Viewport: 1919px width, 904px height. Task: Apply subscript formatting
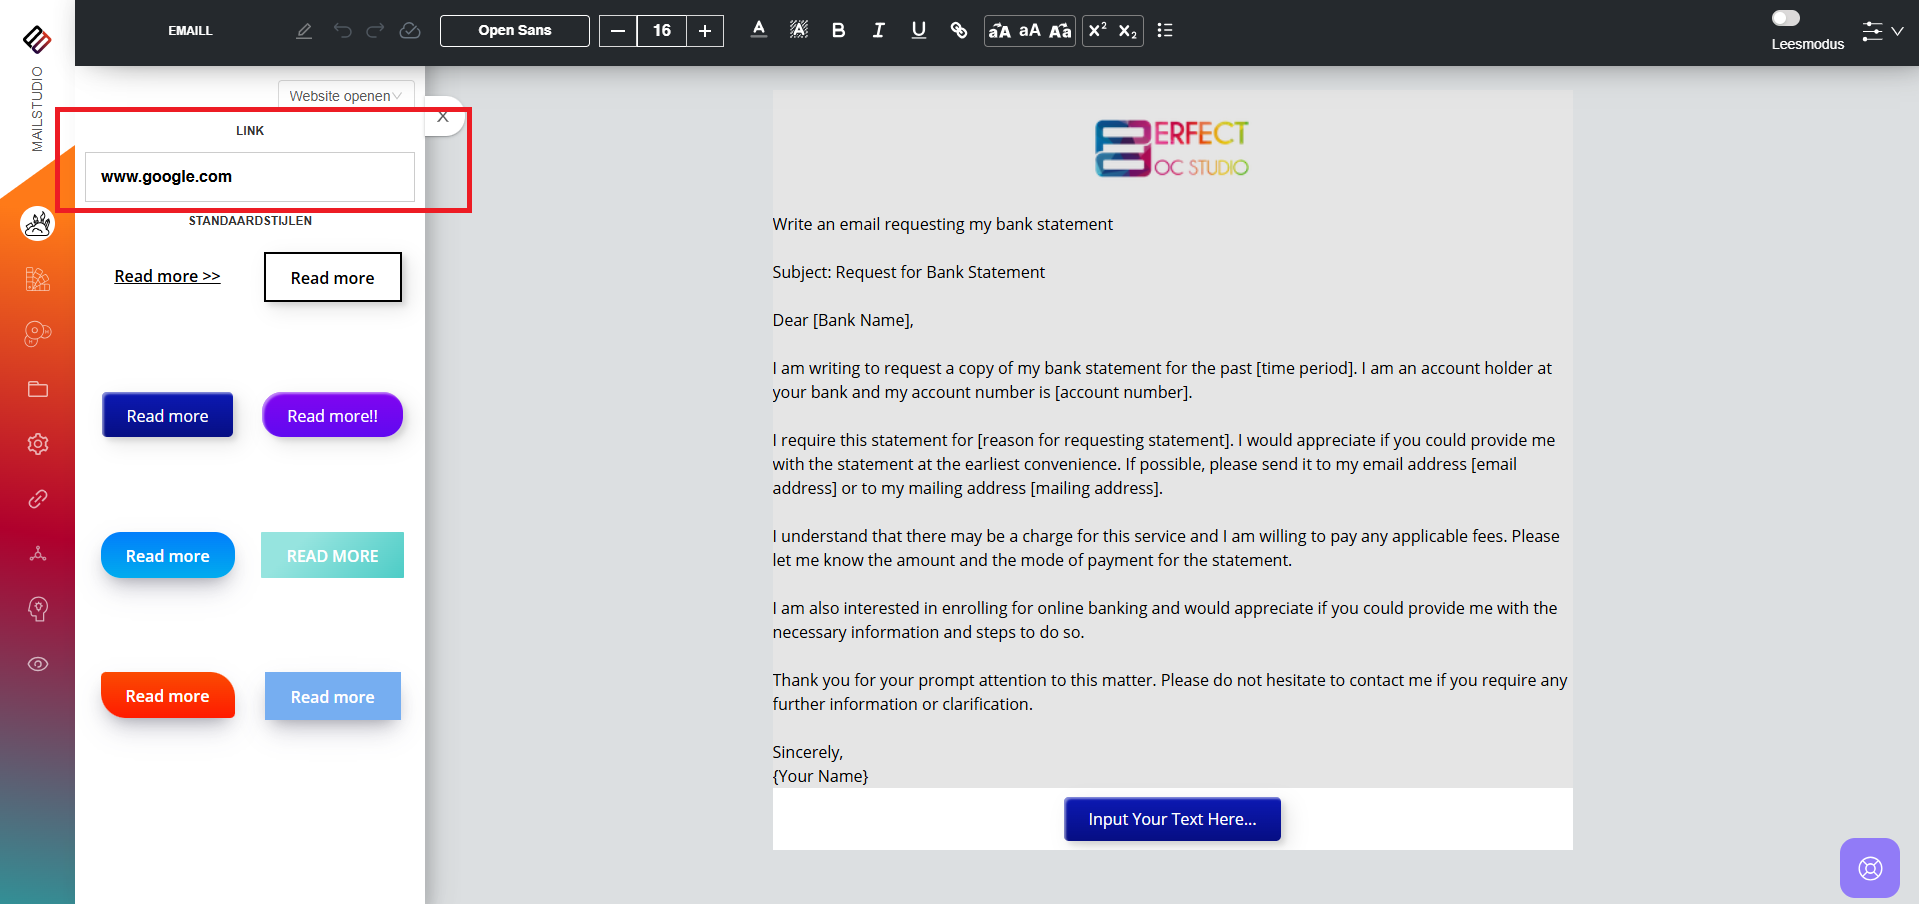pyautogui.click(x=1127, y=31)
